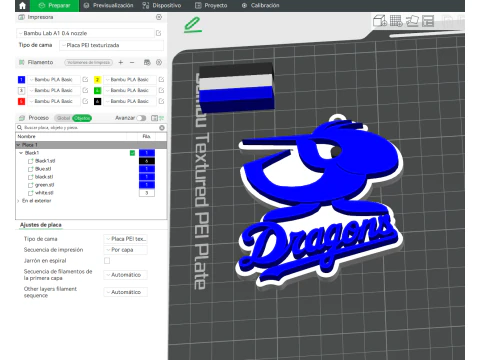This screenshot has height=360, width=480.
Task: Switch to the Previsualización tab
Action: (x=109, y=6)
